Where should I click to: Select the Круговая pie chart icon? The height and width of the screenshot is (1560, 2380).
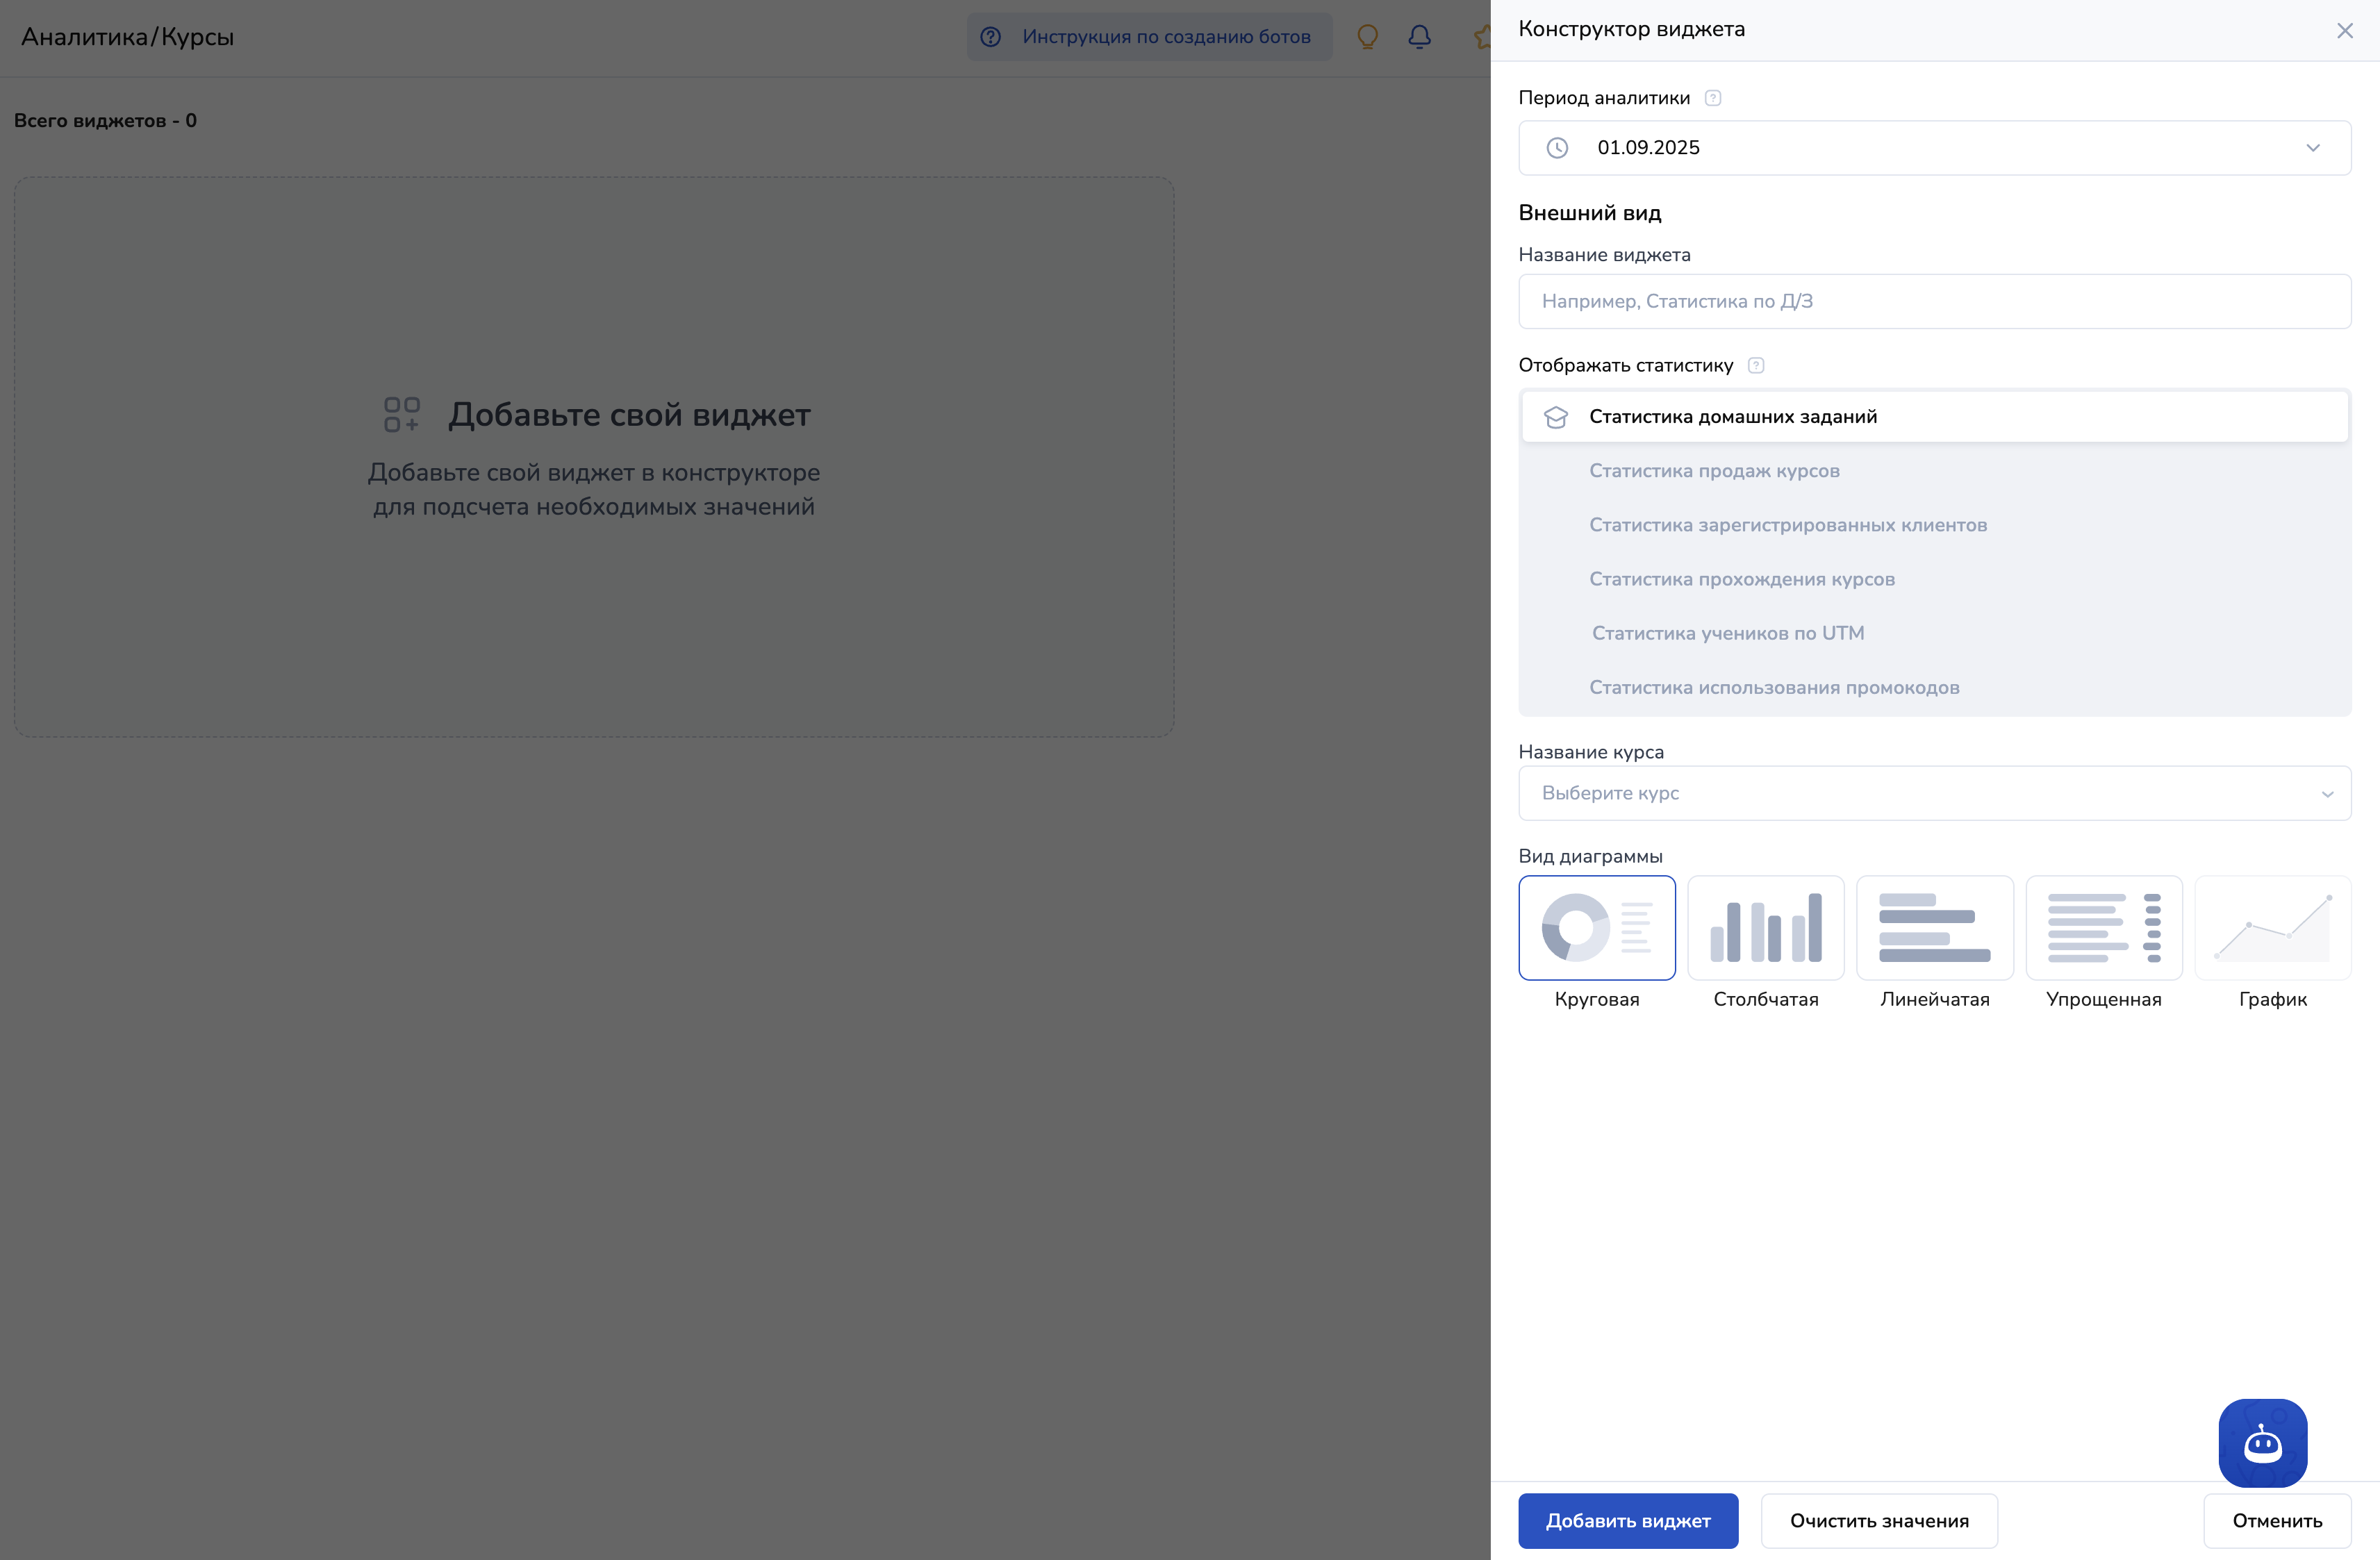pos(1596,927)
